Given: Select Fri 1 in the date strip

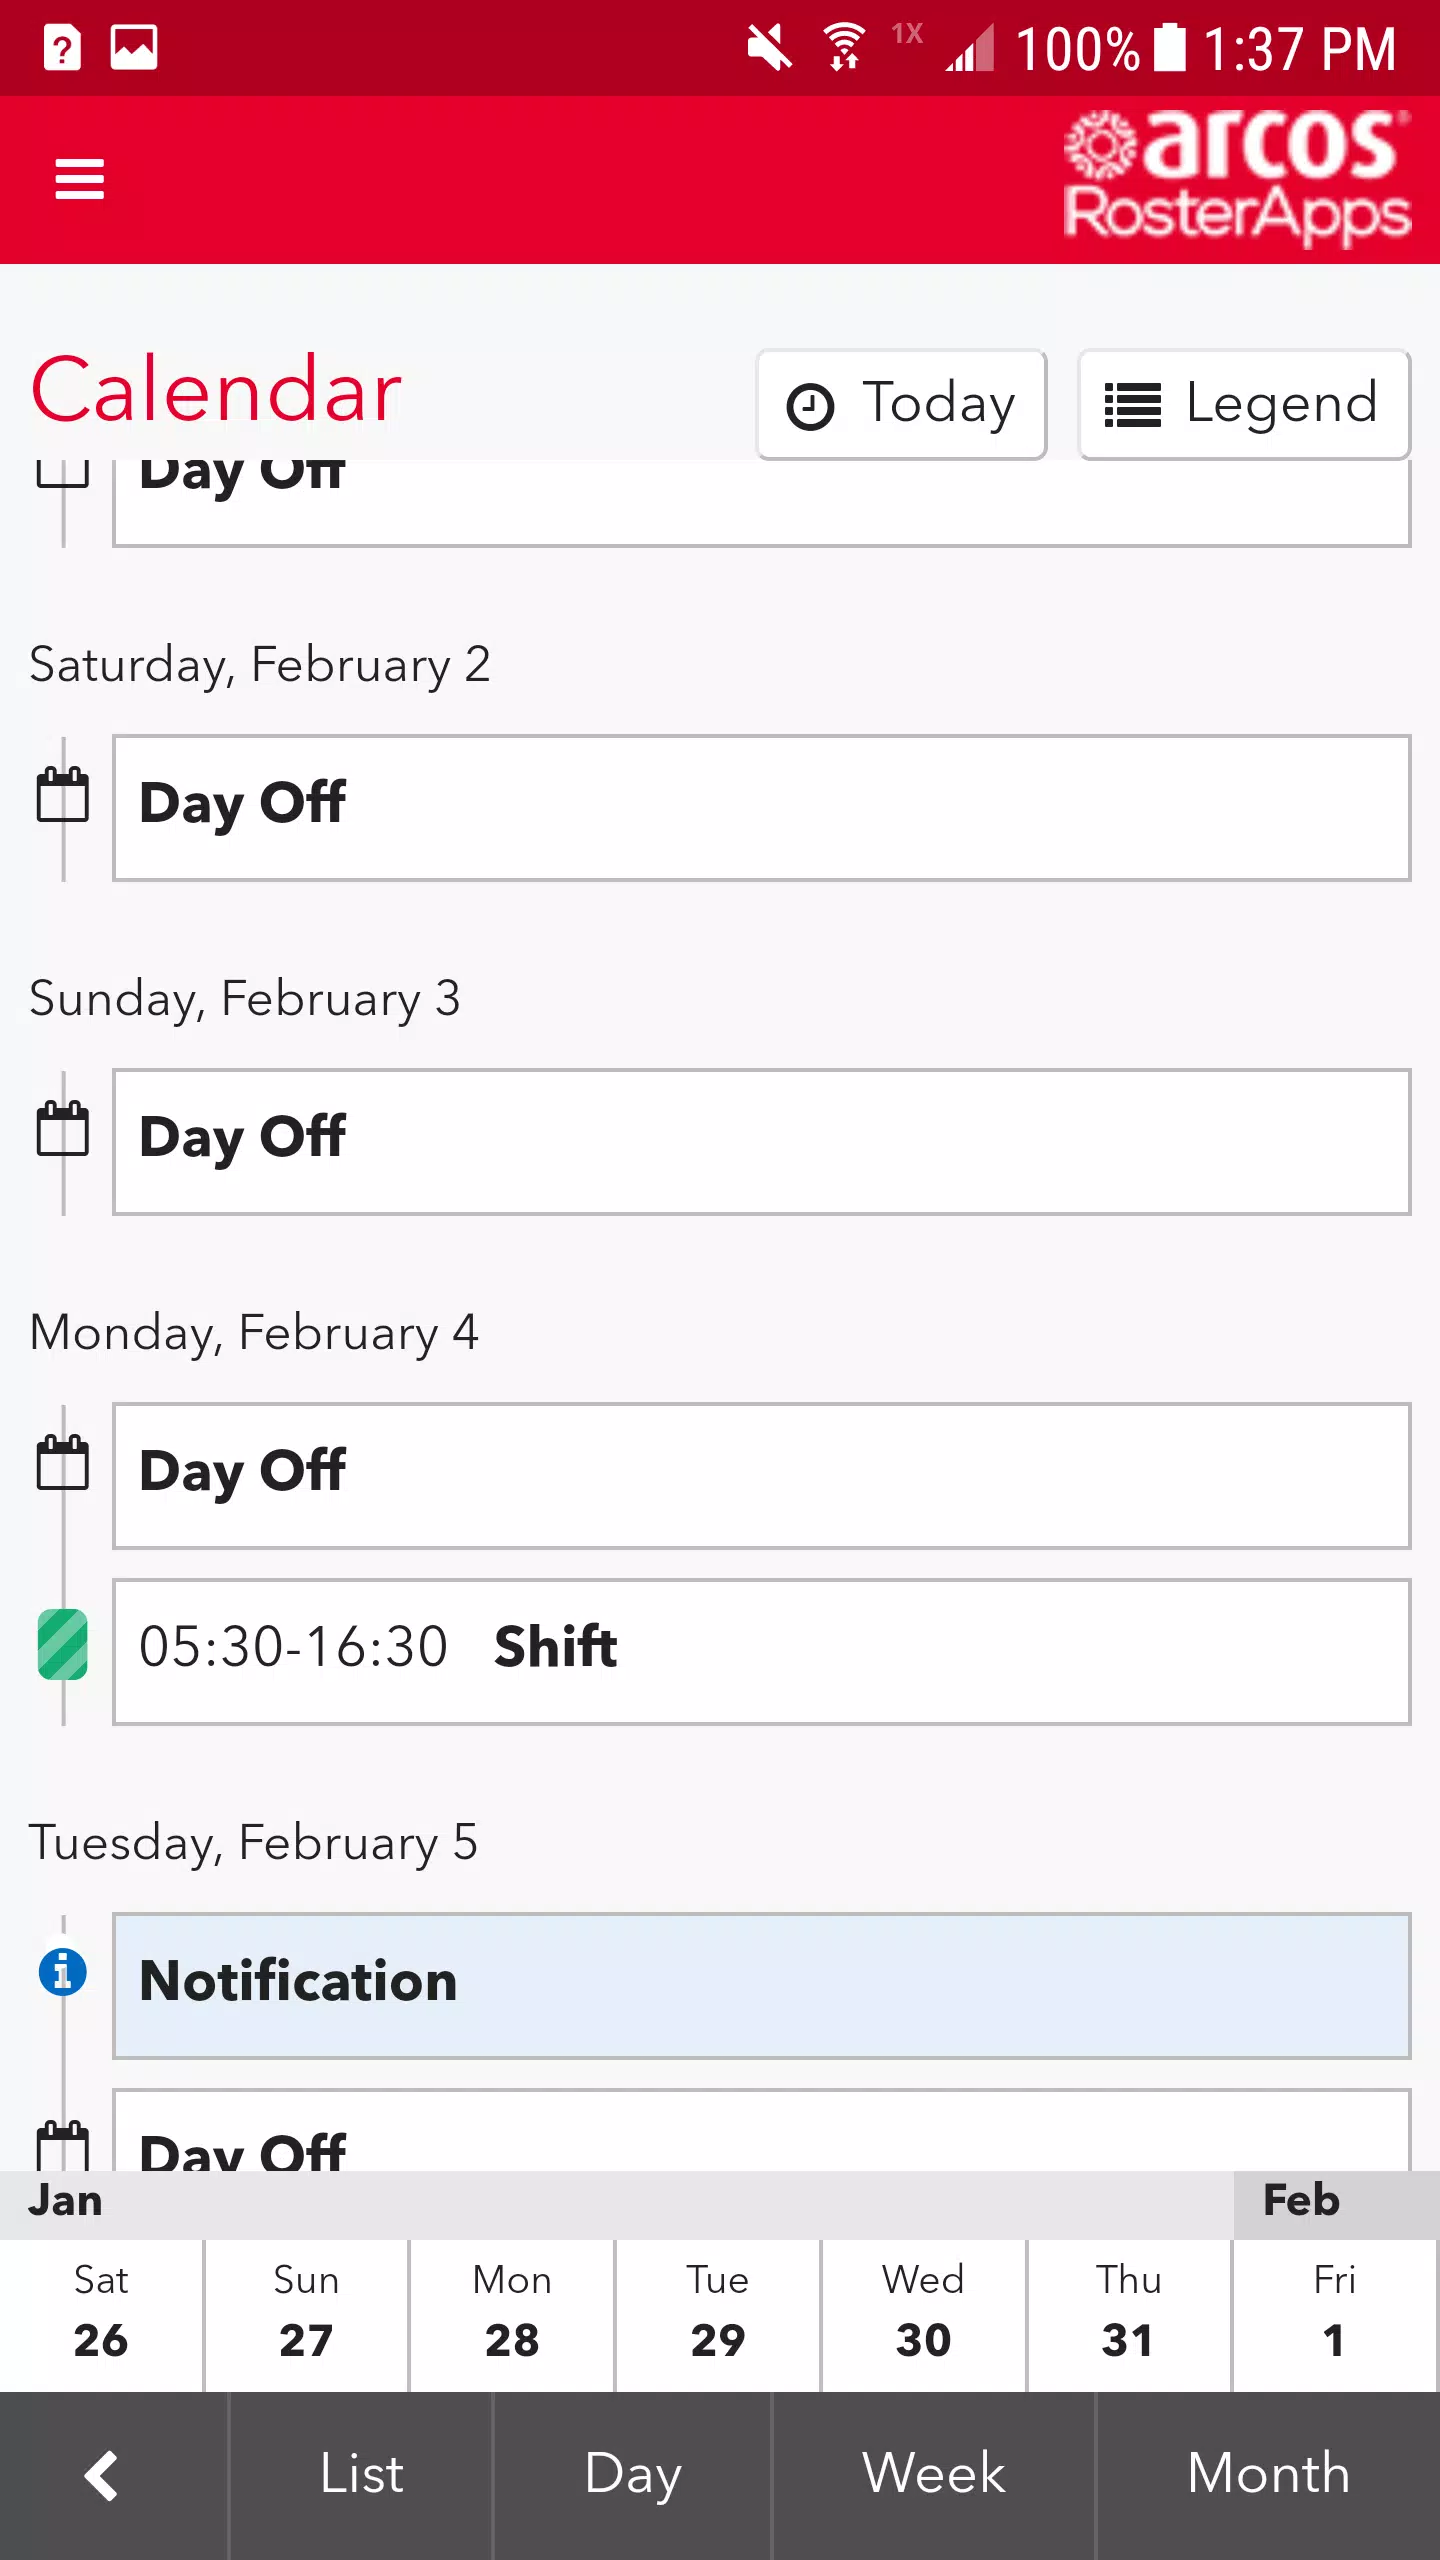Looking at the screenshot, I should [1335, 2314].
